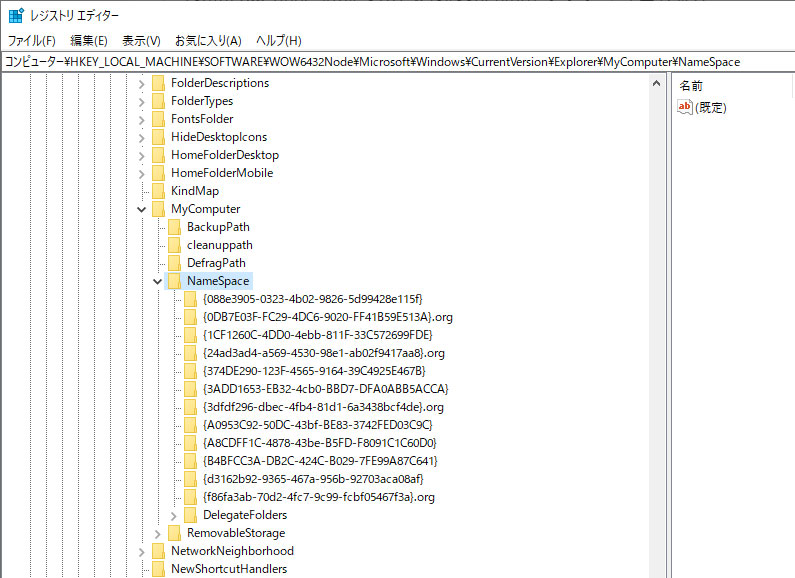Click the Registry Editor app icon
This screenshot has width=795, height=578.
pyautogui.click(x=16, y=15)
